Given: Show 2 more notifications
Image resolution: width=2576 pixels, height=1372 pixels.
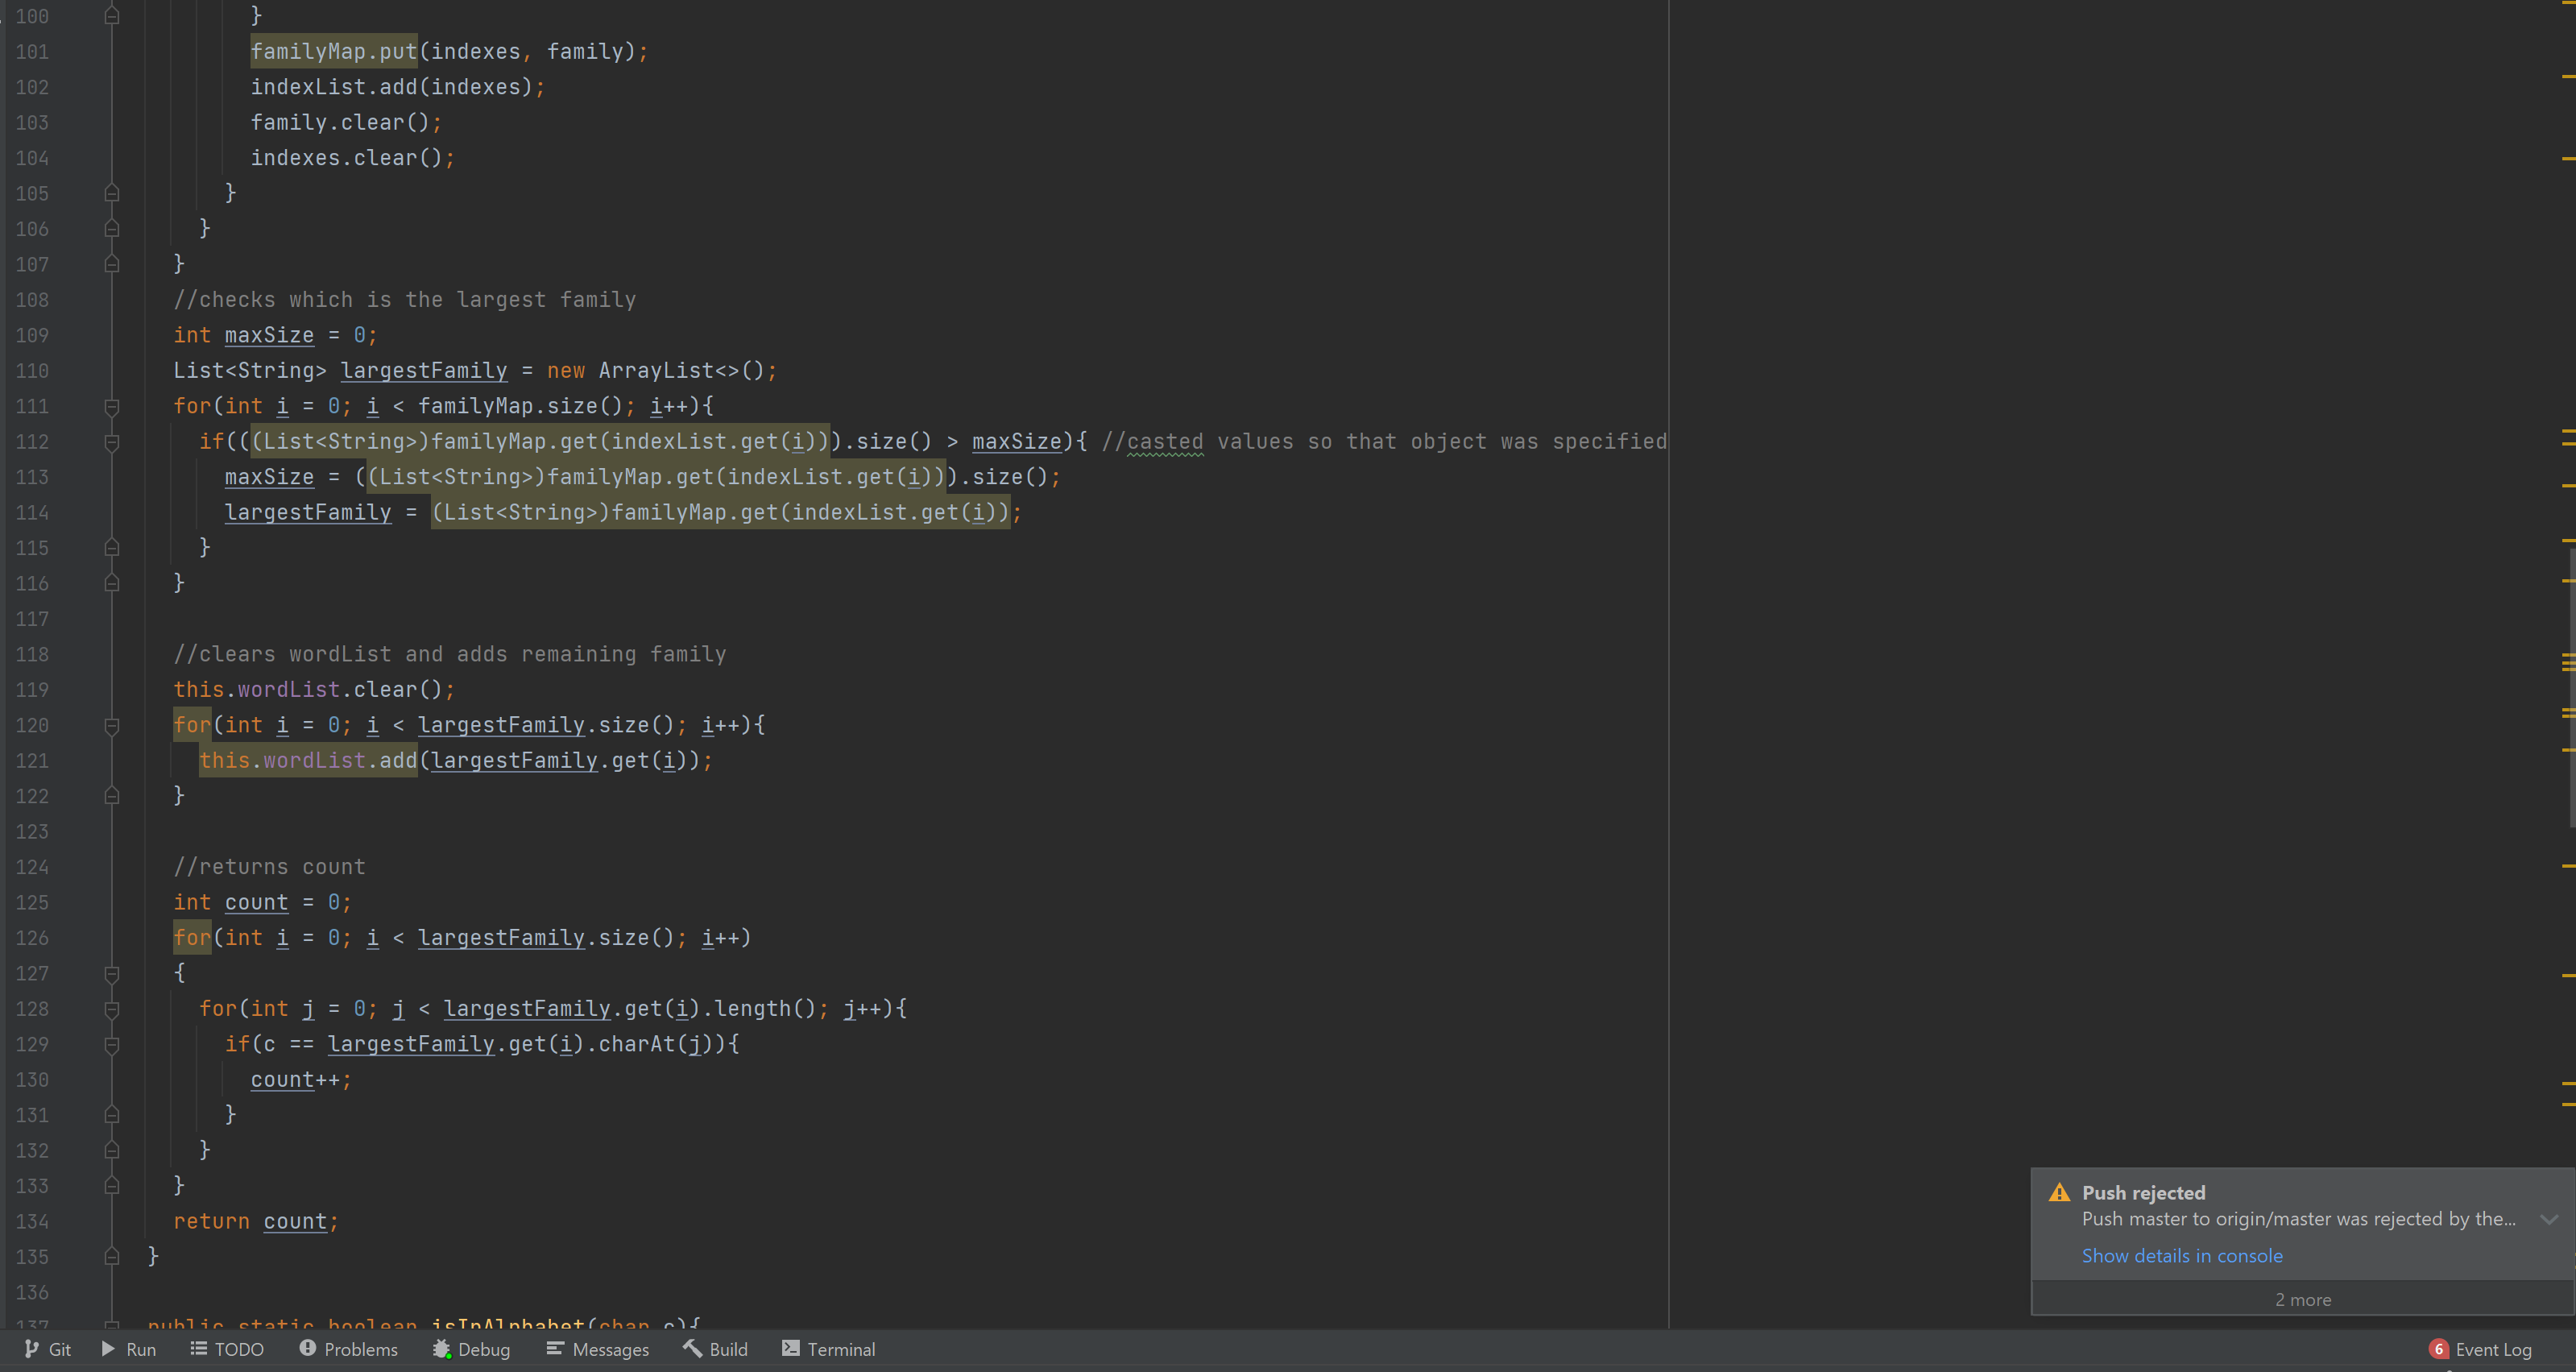Looking at the screenshot, I should pyautogui.click(x=2302, y=1299).
